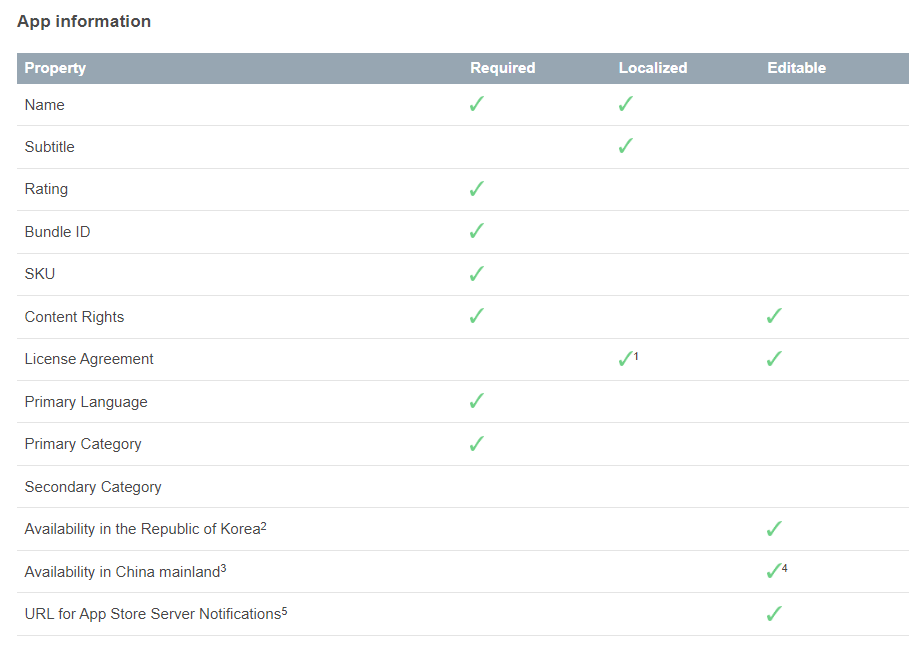This screenshot has width=917, height=648.
Task: Click the Required checkmark for Name
Action: coord(477,104)
